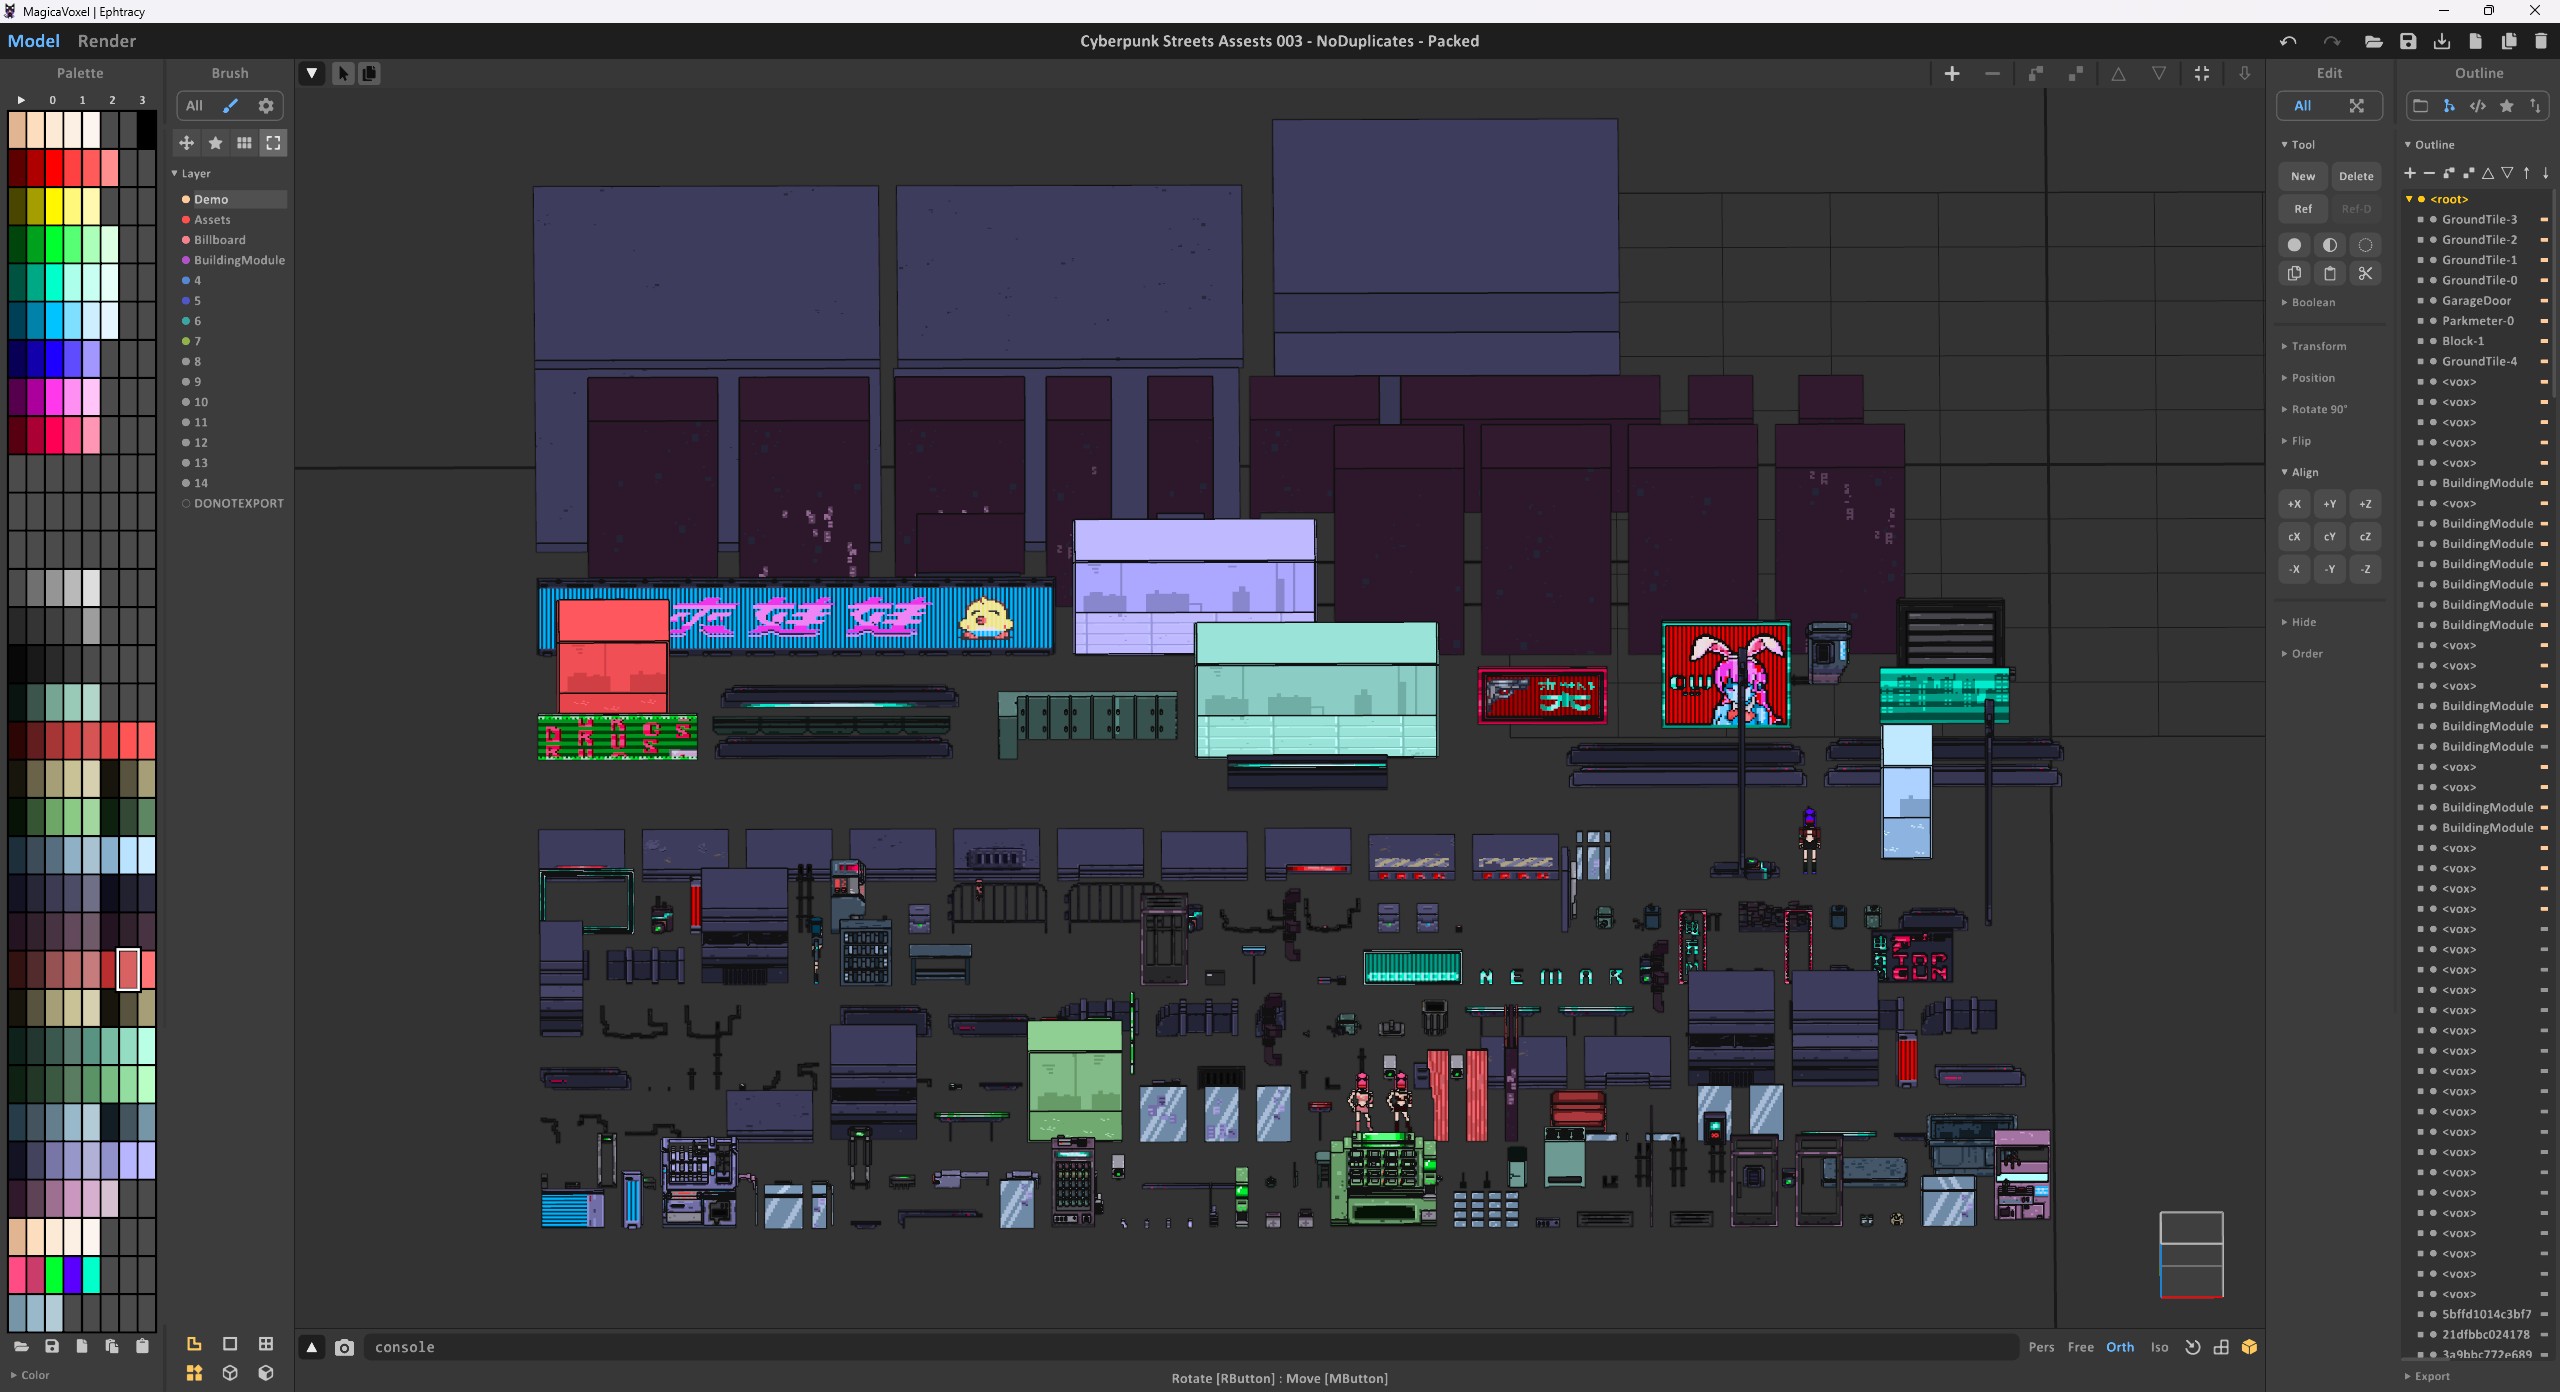Image resolution: width=2560 pixels, height=1392 pixels.
Task: Open a project with the top-bar folder icon
Action: (x=2373, y=41)
